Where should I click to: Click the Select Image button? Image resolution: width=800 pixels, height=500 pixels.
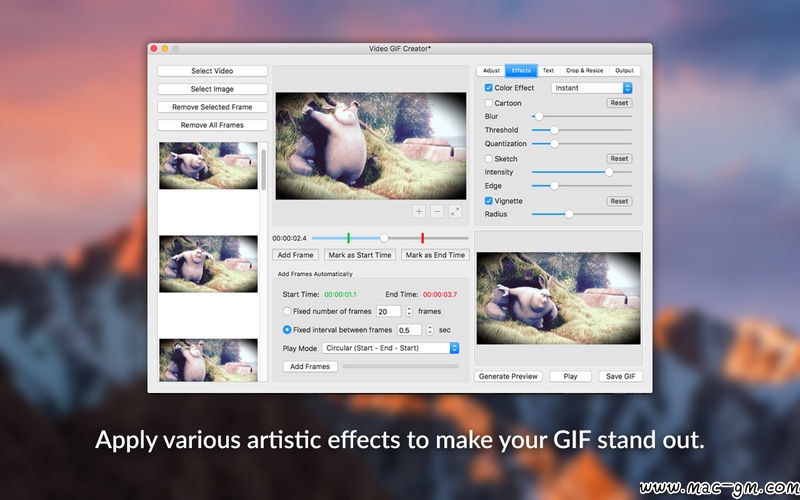pyautogui.click(x=212, y=89)
